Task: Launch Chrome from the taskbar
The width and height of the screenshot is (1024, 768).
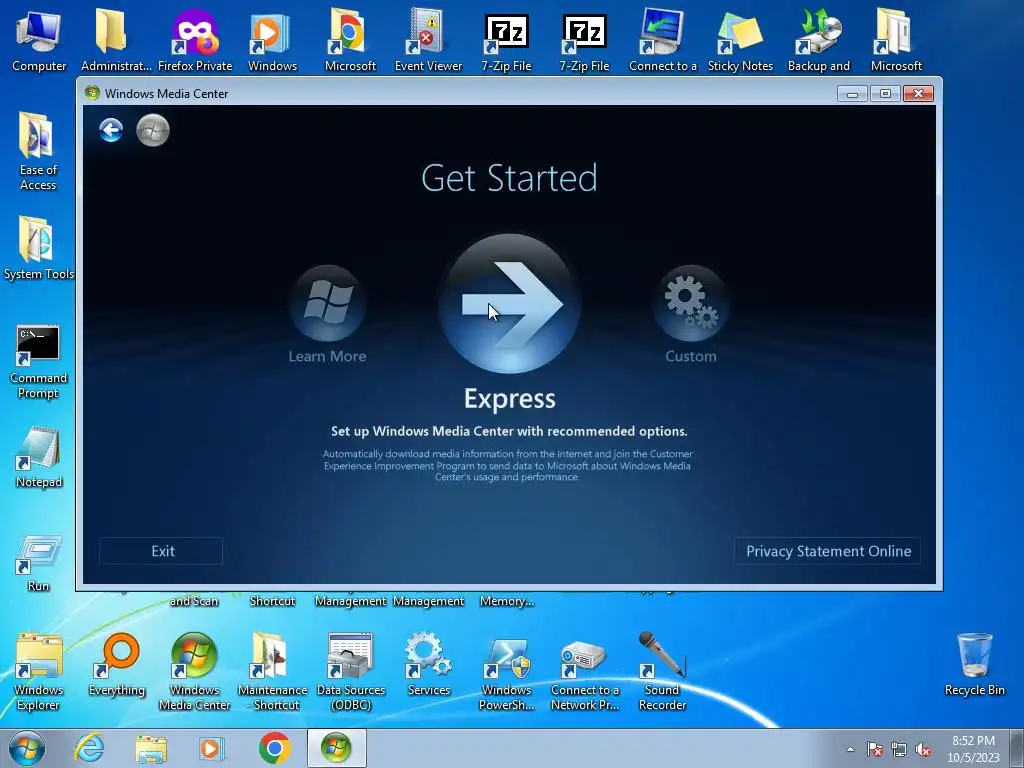Action: point(275,748)
